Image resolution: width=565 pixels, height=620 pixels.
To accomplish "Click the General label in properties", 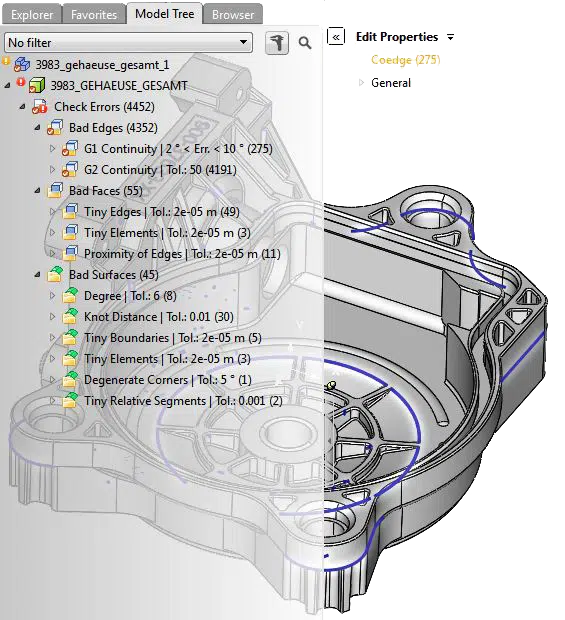I will (391, 83).
